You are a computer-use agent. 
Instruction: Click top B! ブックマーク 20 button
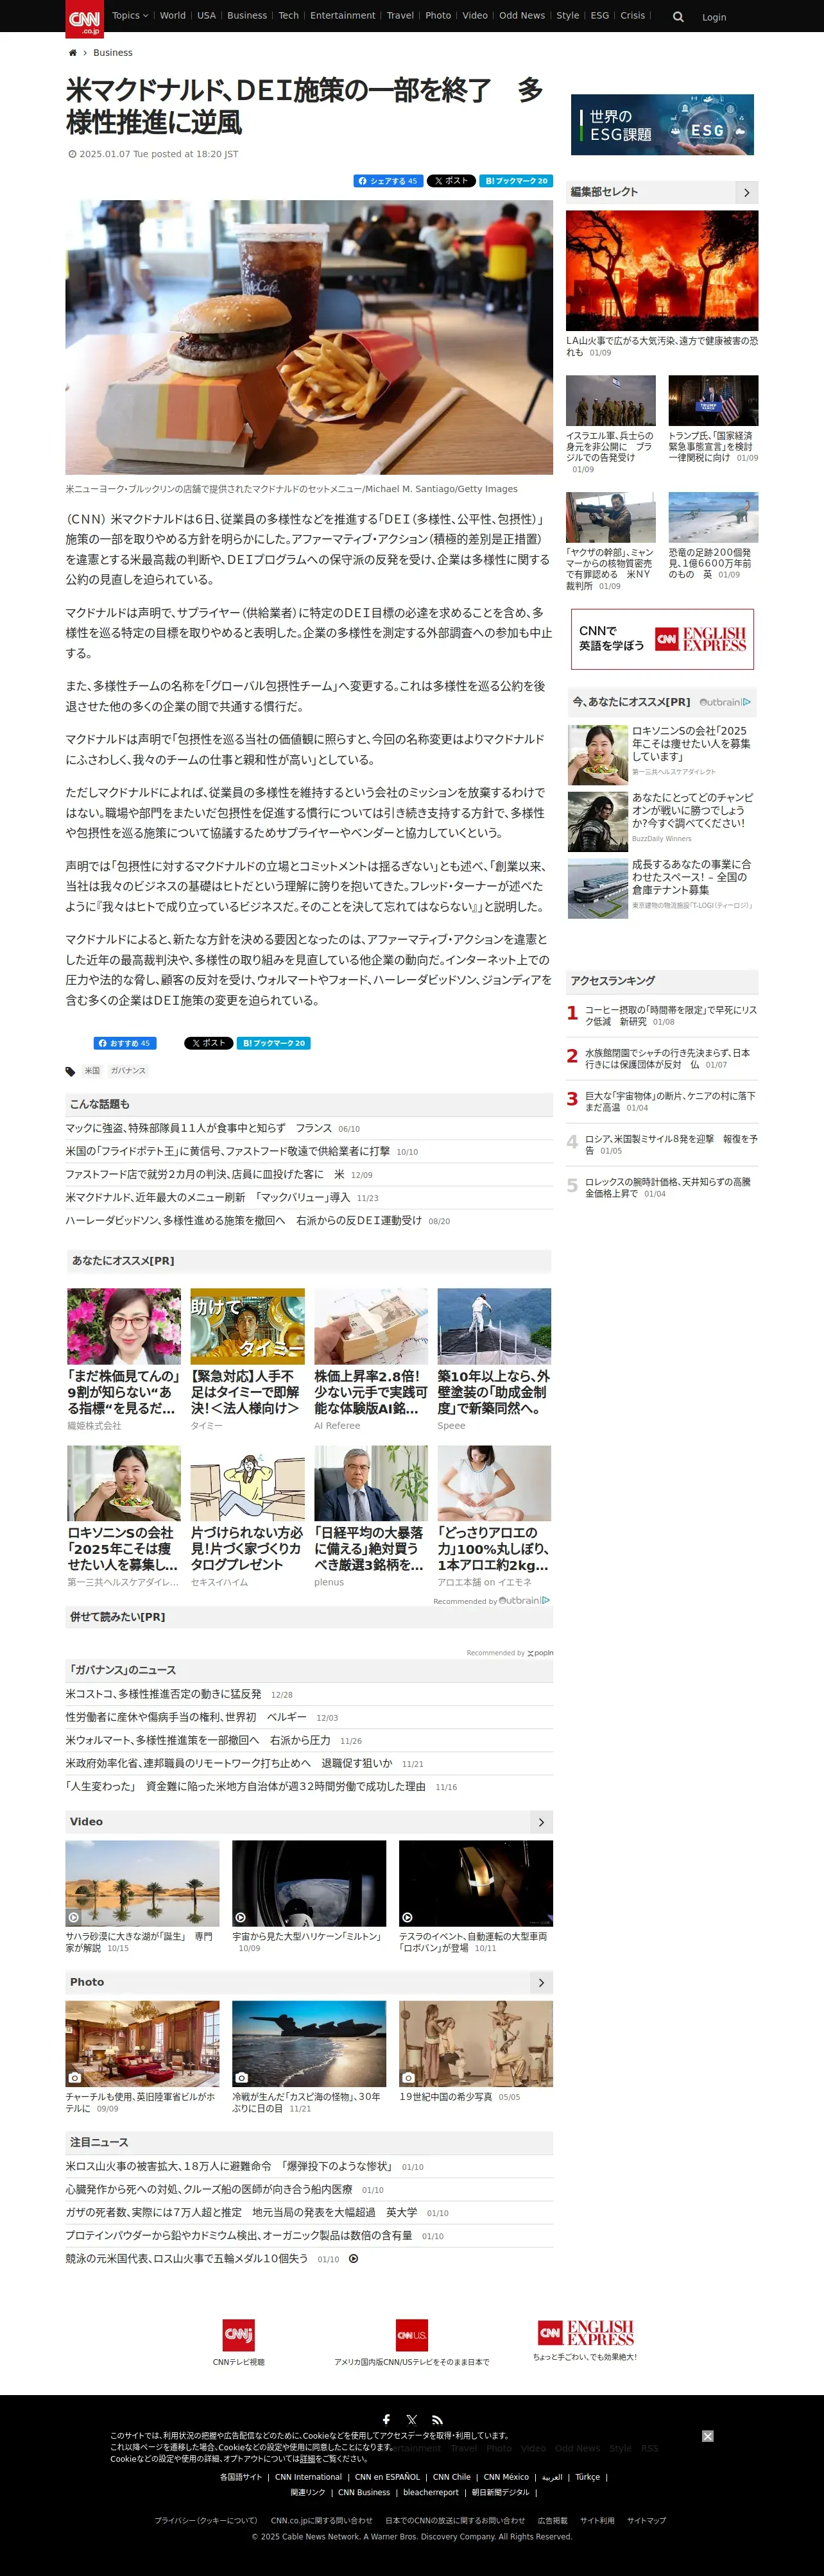pos(516,181)
